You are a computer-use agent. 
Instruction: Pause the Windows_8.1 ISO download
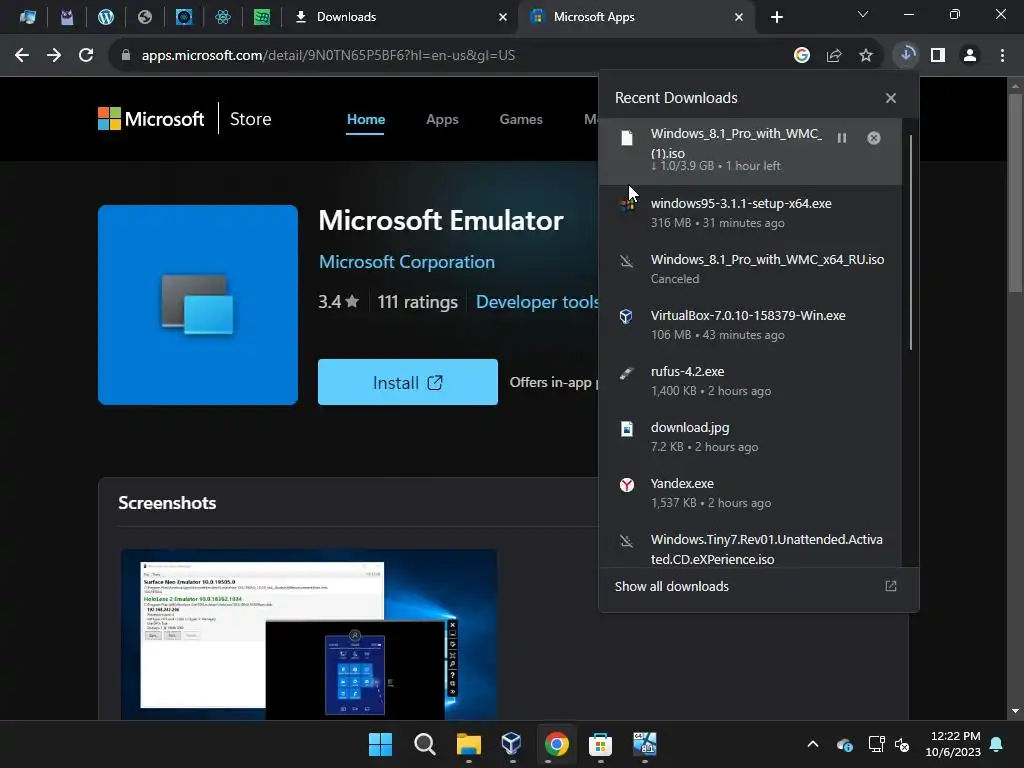(842, 138)
